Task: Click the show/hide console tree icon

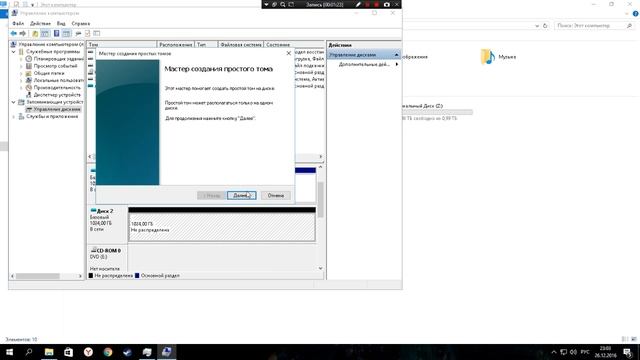Action: pos(45,33)
